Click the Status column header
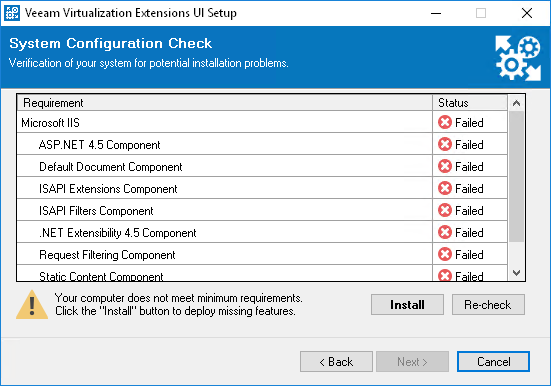The image size is (551, 386). pyautogui.click(x=470, y=103)
